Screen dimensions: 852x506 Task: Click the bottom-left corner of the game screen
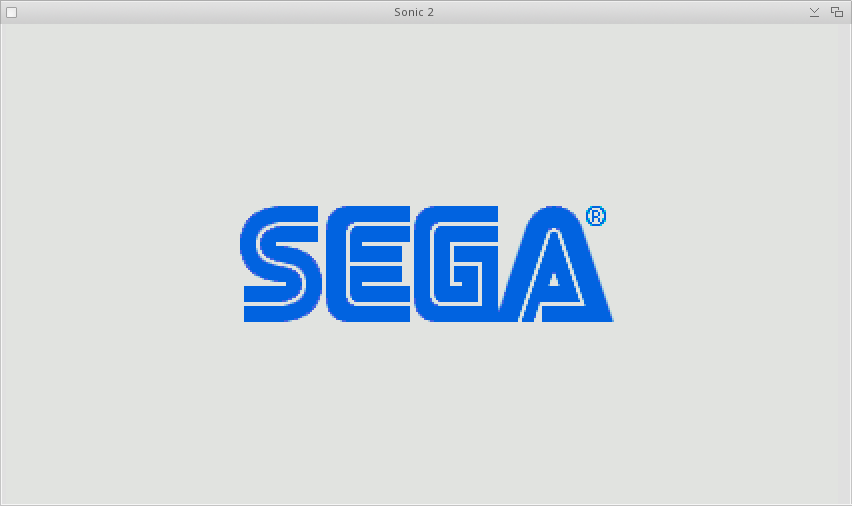pyautogui.click(x=4, y=501)
